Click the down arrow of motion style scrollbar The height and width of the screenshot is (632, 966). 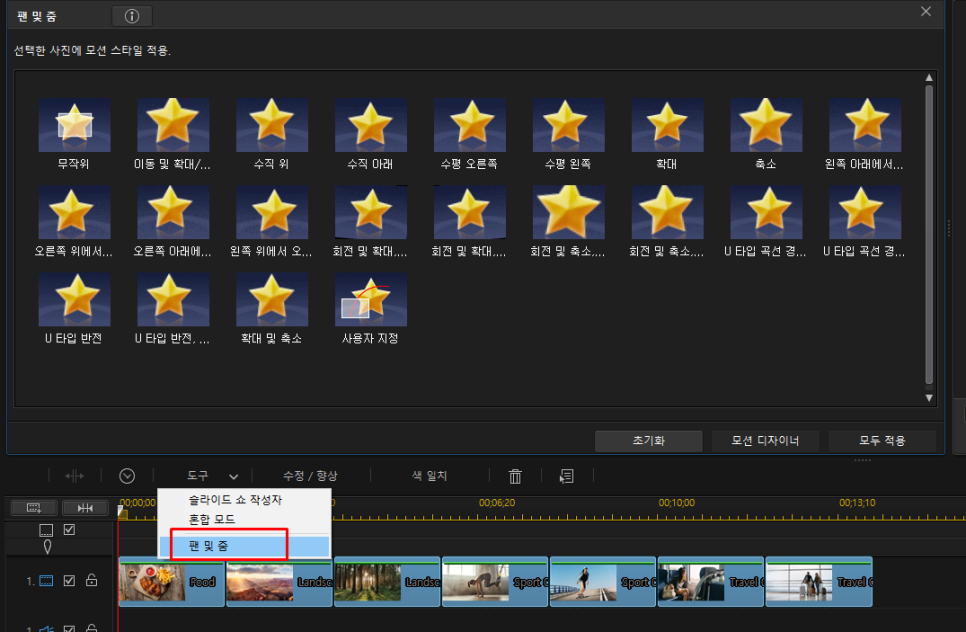pyautogui.click(x=929, y=398)
